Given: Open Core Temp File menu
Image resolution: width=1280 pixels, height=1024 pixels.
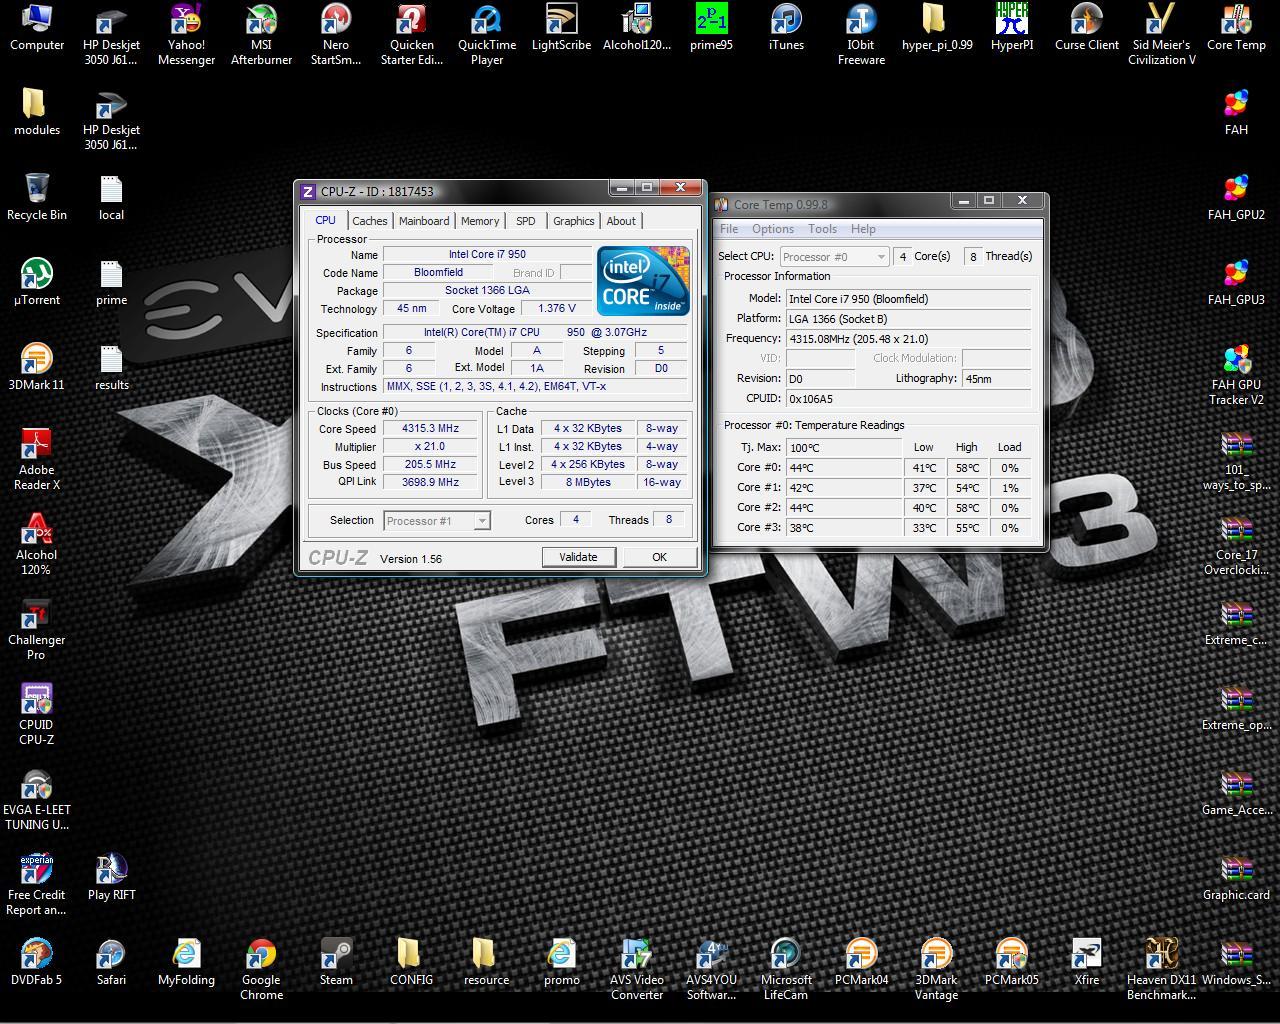Looking at the screenshot, I should [x=730, y=229].
